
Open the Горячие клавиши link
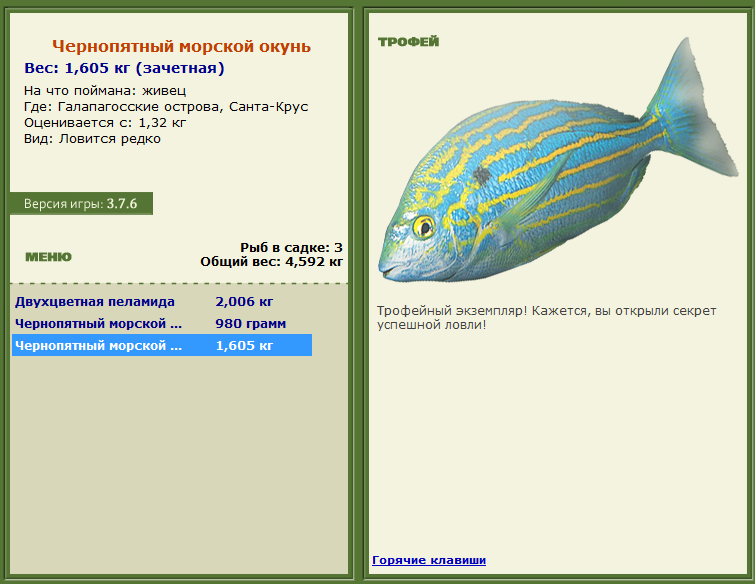[428, 560]
